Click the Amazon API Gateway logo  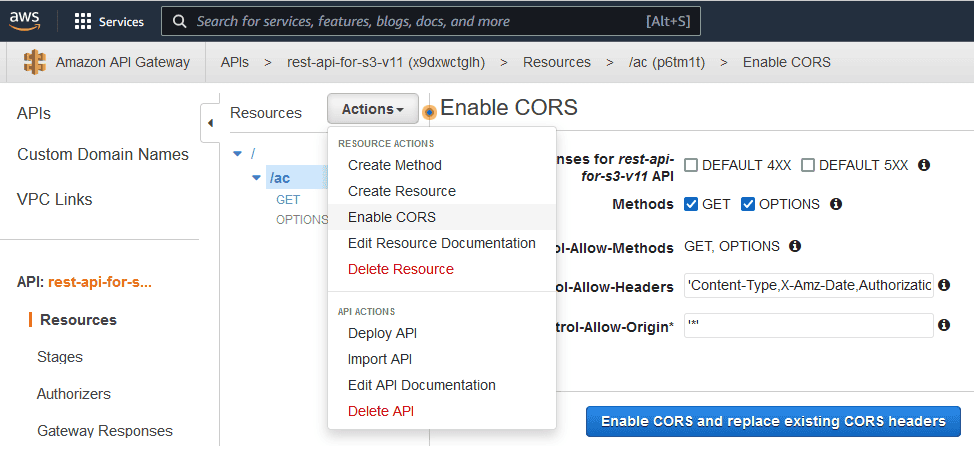35,62
